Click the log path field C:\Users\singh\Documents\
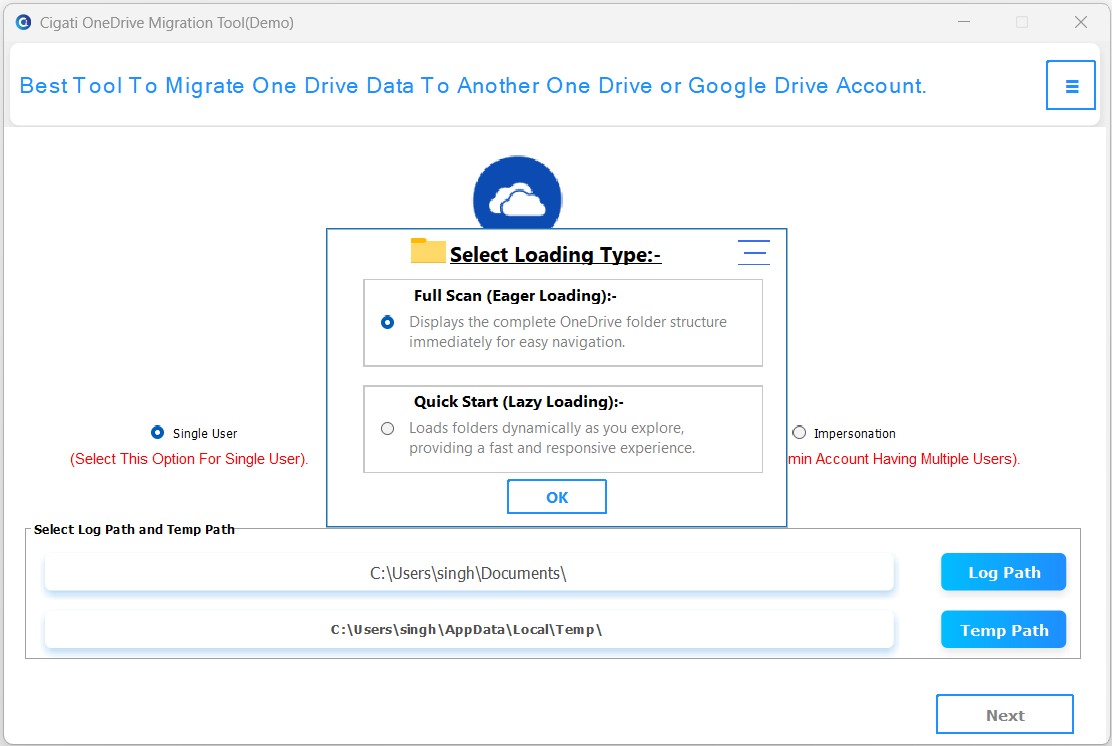1112x746 pixels. [469, 572]
